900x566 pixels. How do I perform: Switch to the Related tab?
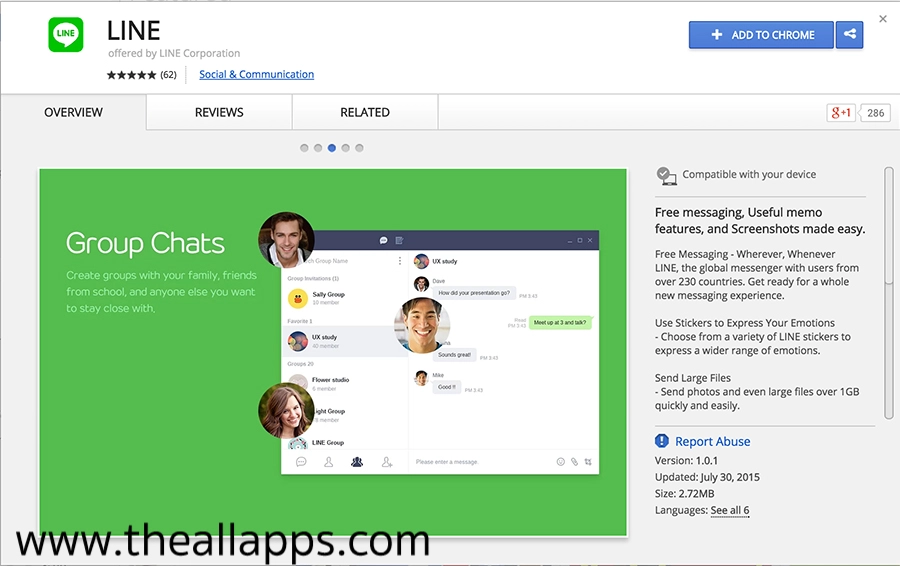pyautogui.click(x=365, y=113)
